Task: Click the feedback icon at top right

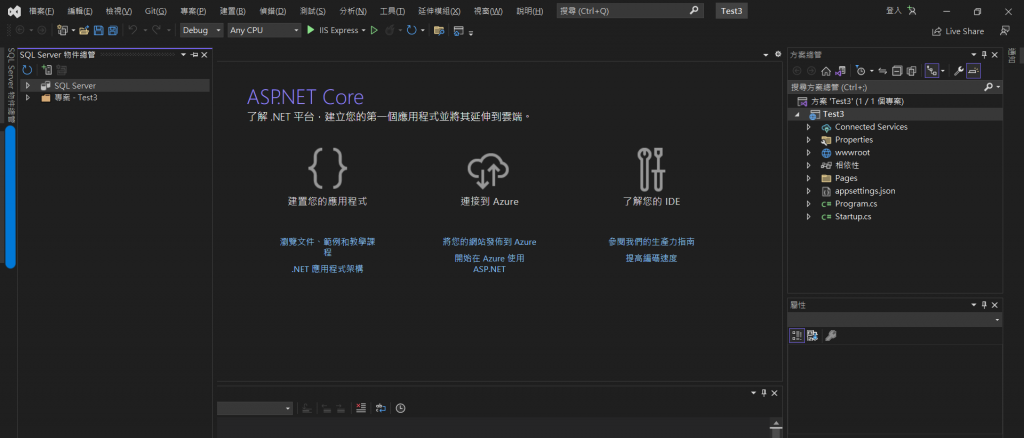Action: [1005, 31]
